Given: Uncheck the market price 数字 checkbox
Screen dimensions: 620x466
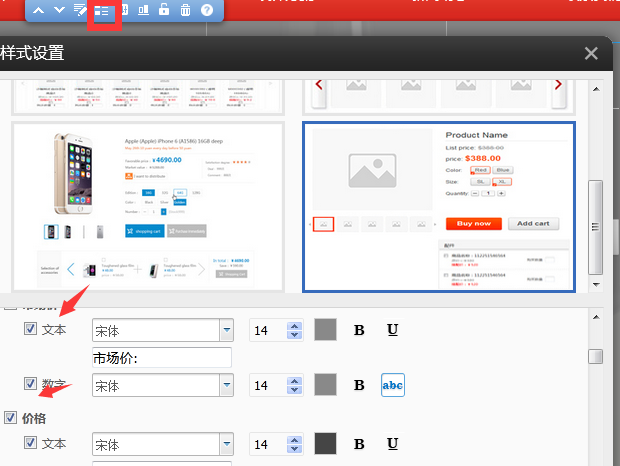Looking at the screenshot, I should 31,384.
